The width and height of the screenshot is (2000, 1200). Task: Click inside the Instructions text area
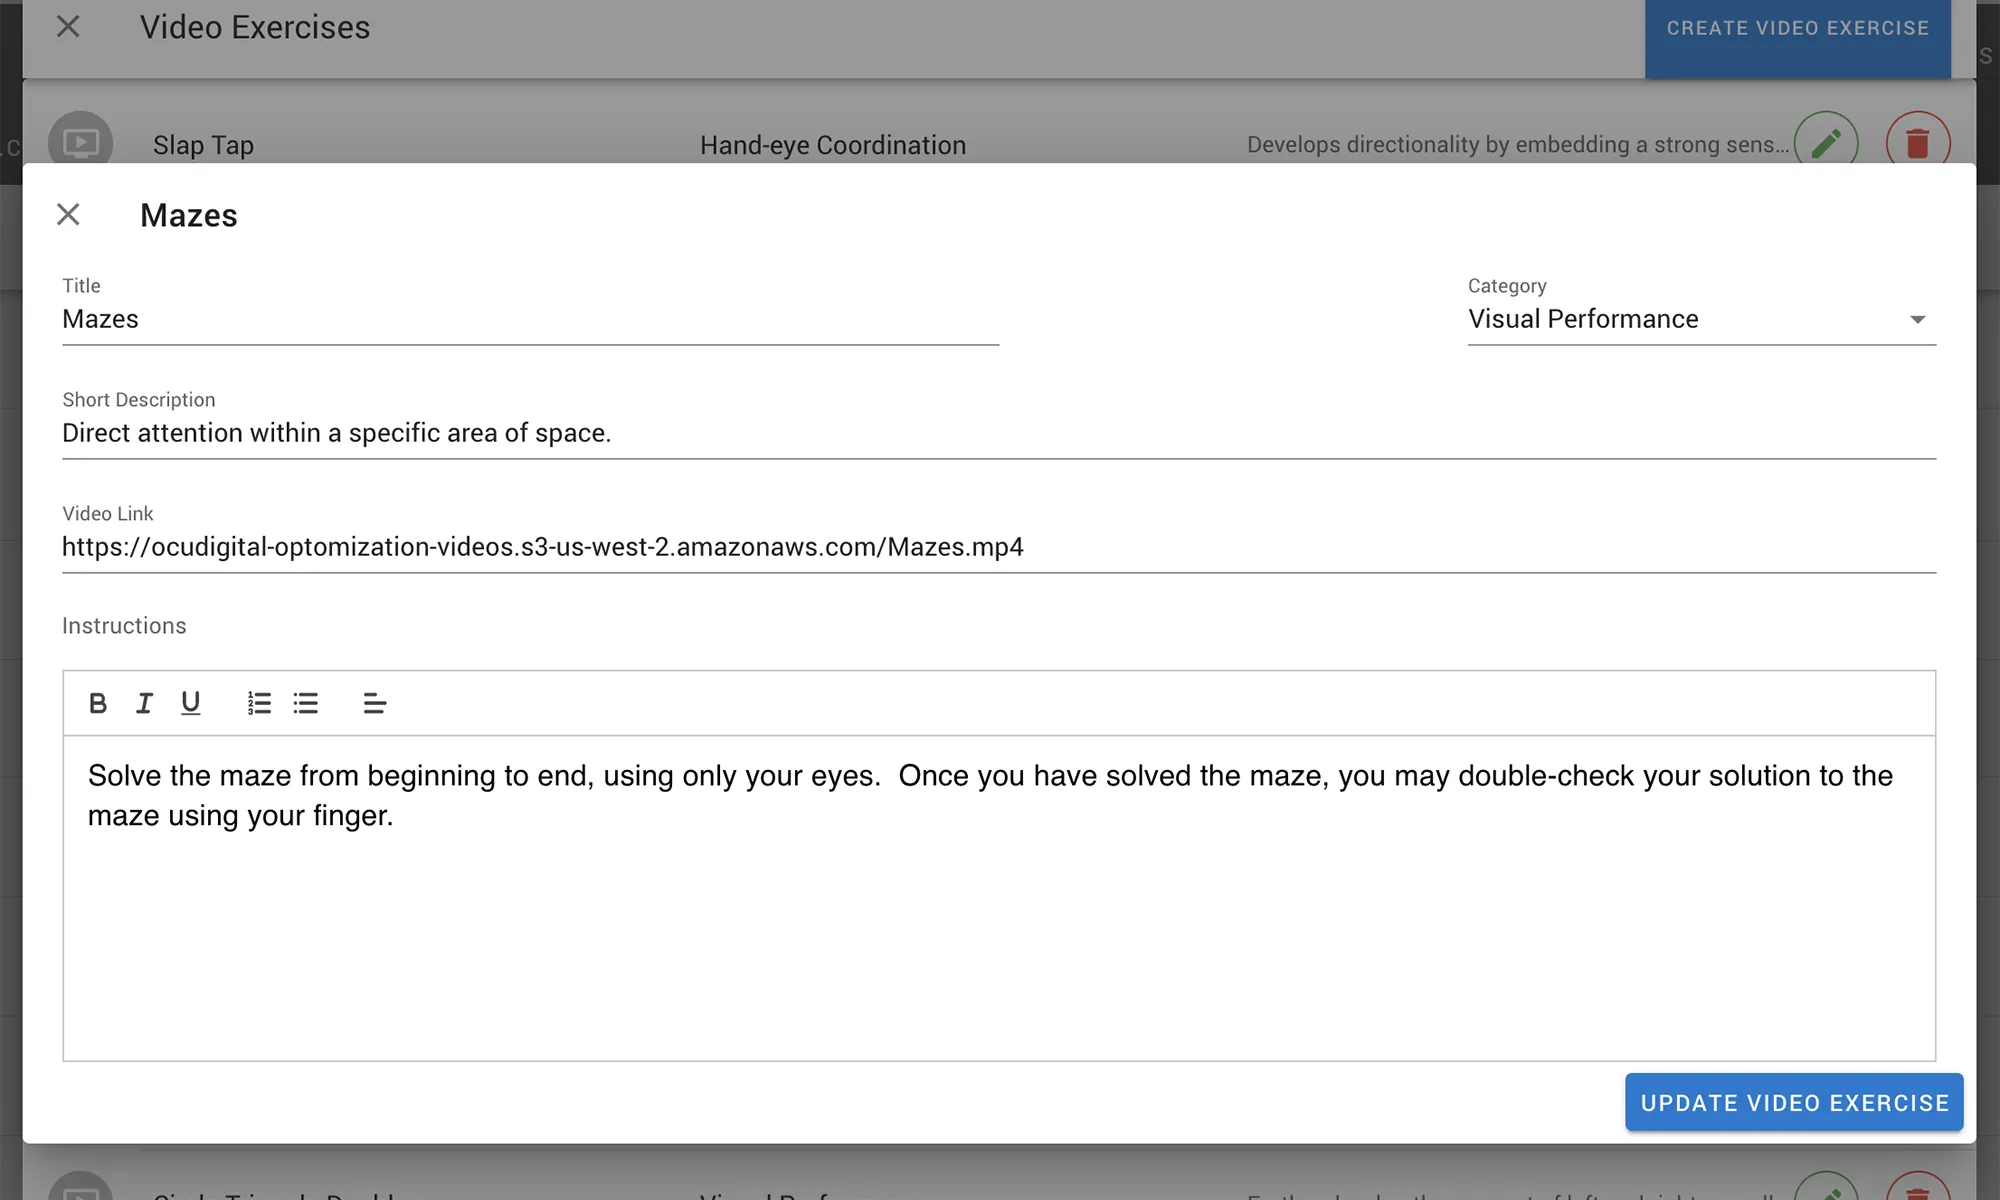click(x=998, y=920)
